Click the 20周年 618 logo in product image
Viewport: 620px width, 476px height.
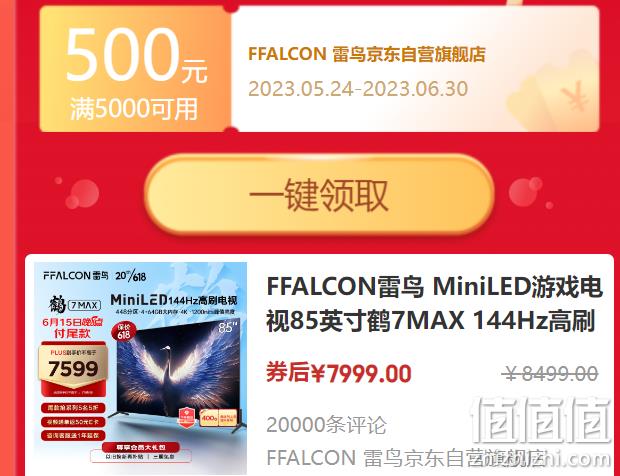tap(130, 275)
